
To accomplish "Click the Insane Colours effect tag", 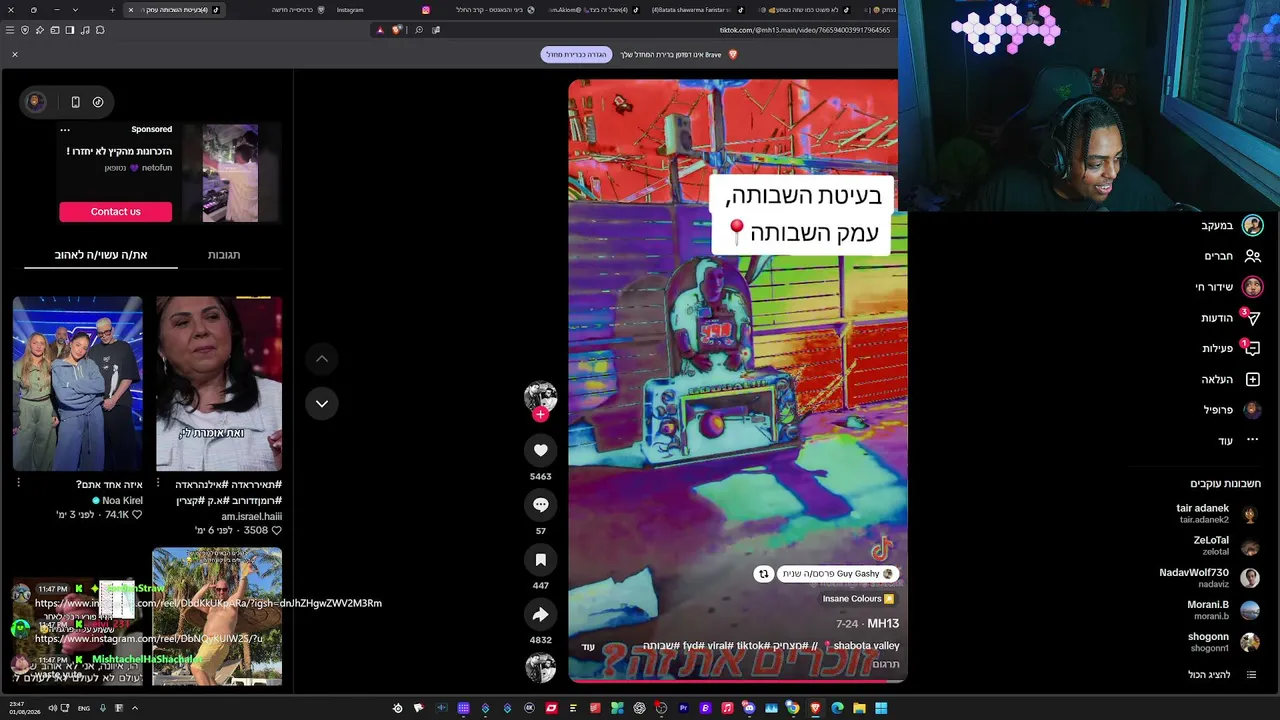I will click(x=858, y=599).
